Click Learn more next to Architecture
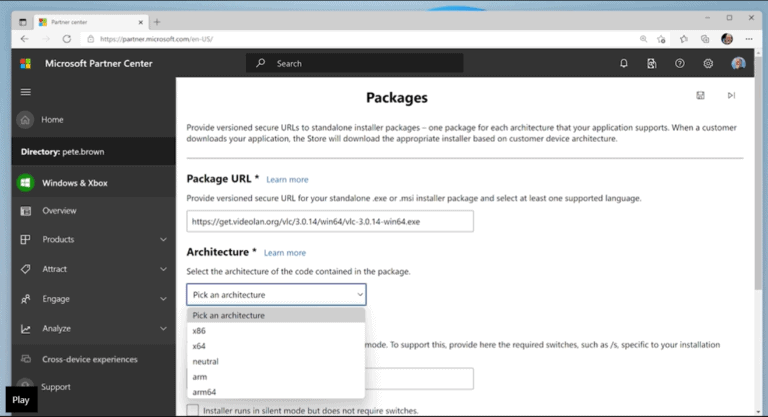Viewport: 768px width, 417px height. 285,253
